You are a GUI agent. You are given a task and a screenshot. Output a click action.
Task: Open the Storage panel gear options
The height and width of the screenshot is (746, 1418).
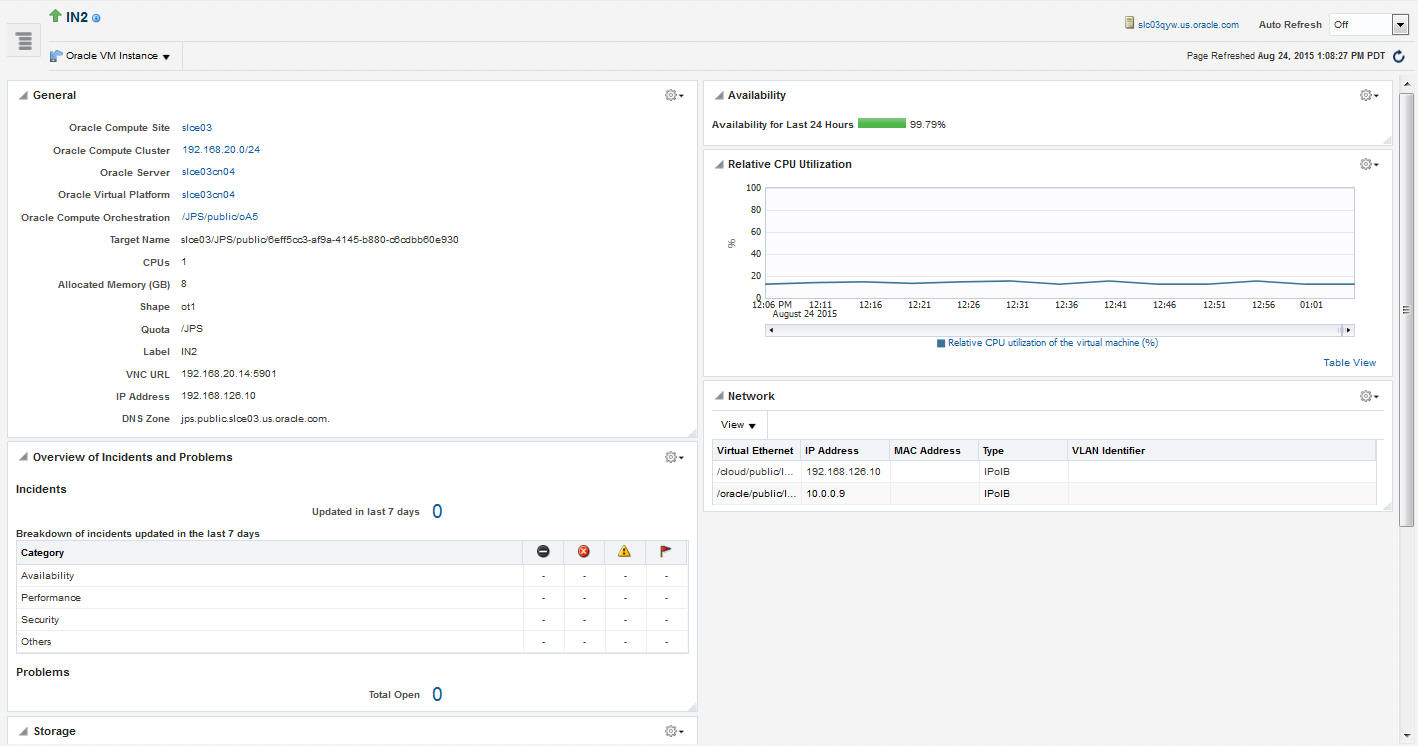click(674, 731)
